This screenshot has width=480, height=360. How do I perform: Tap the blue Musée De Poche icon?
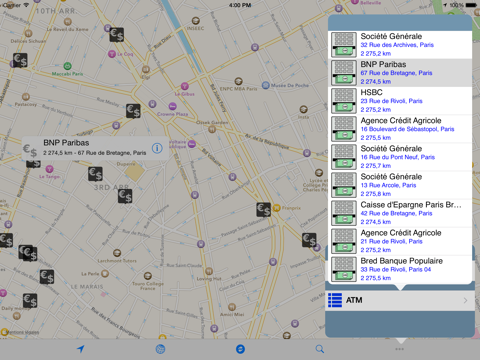click(x=266, y=85)
